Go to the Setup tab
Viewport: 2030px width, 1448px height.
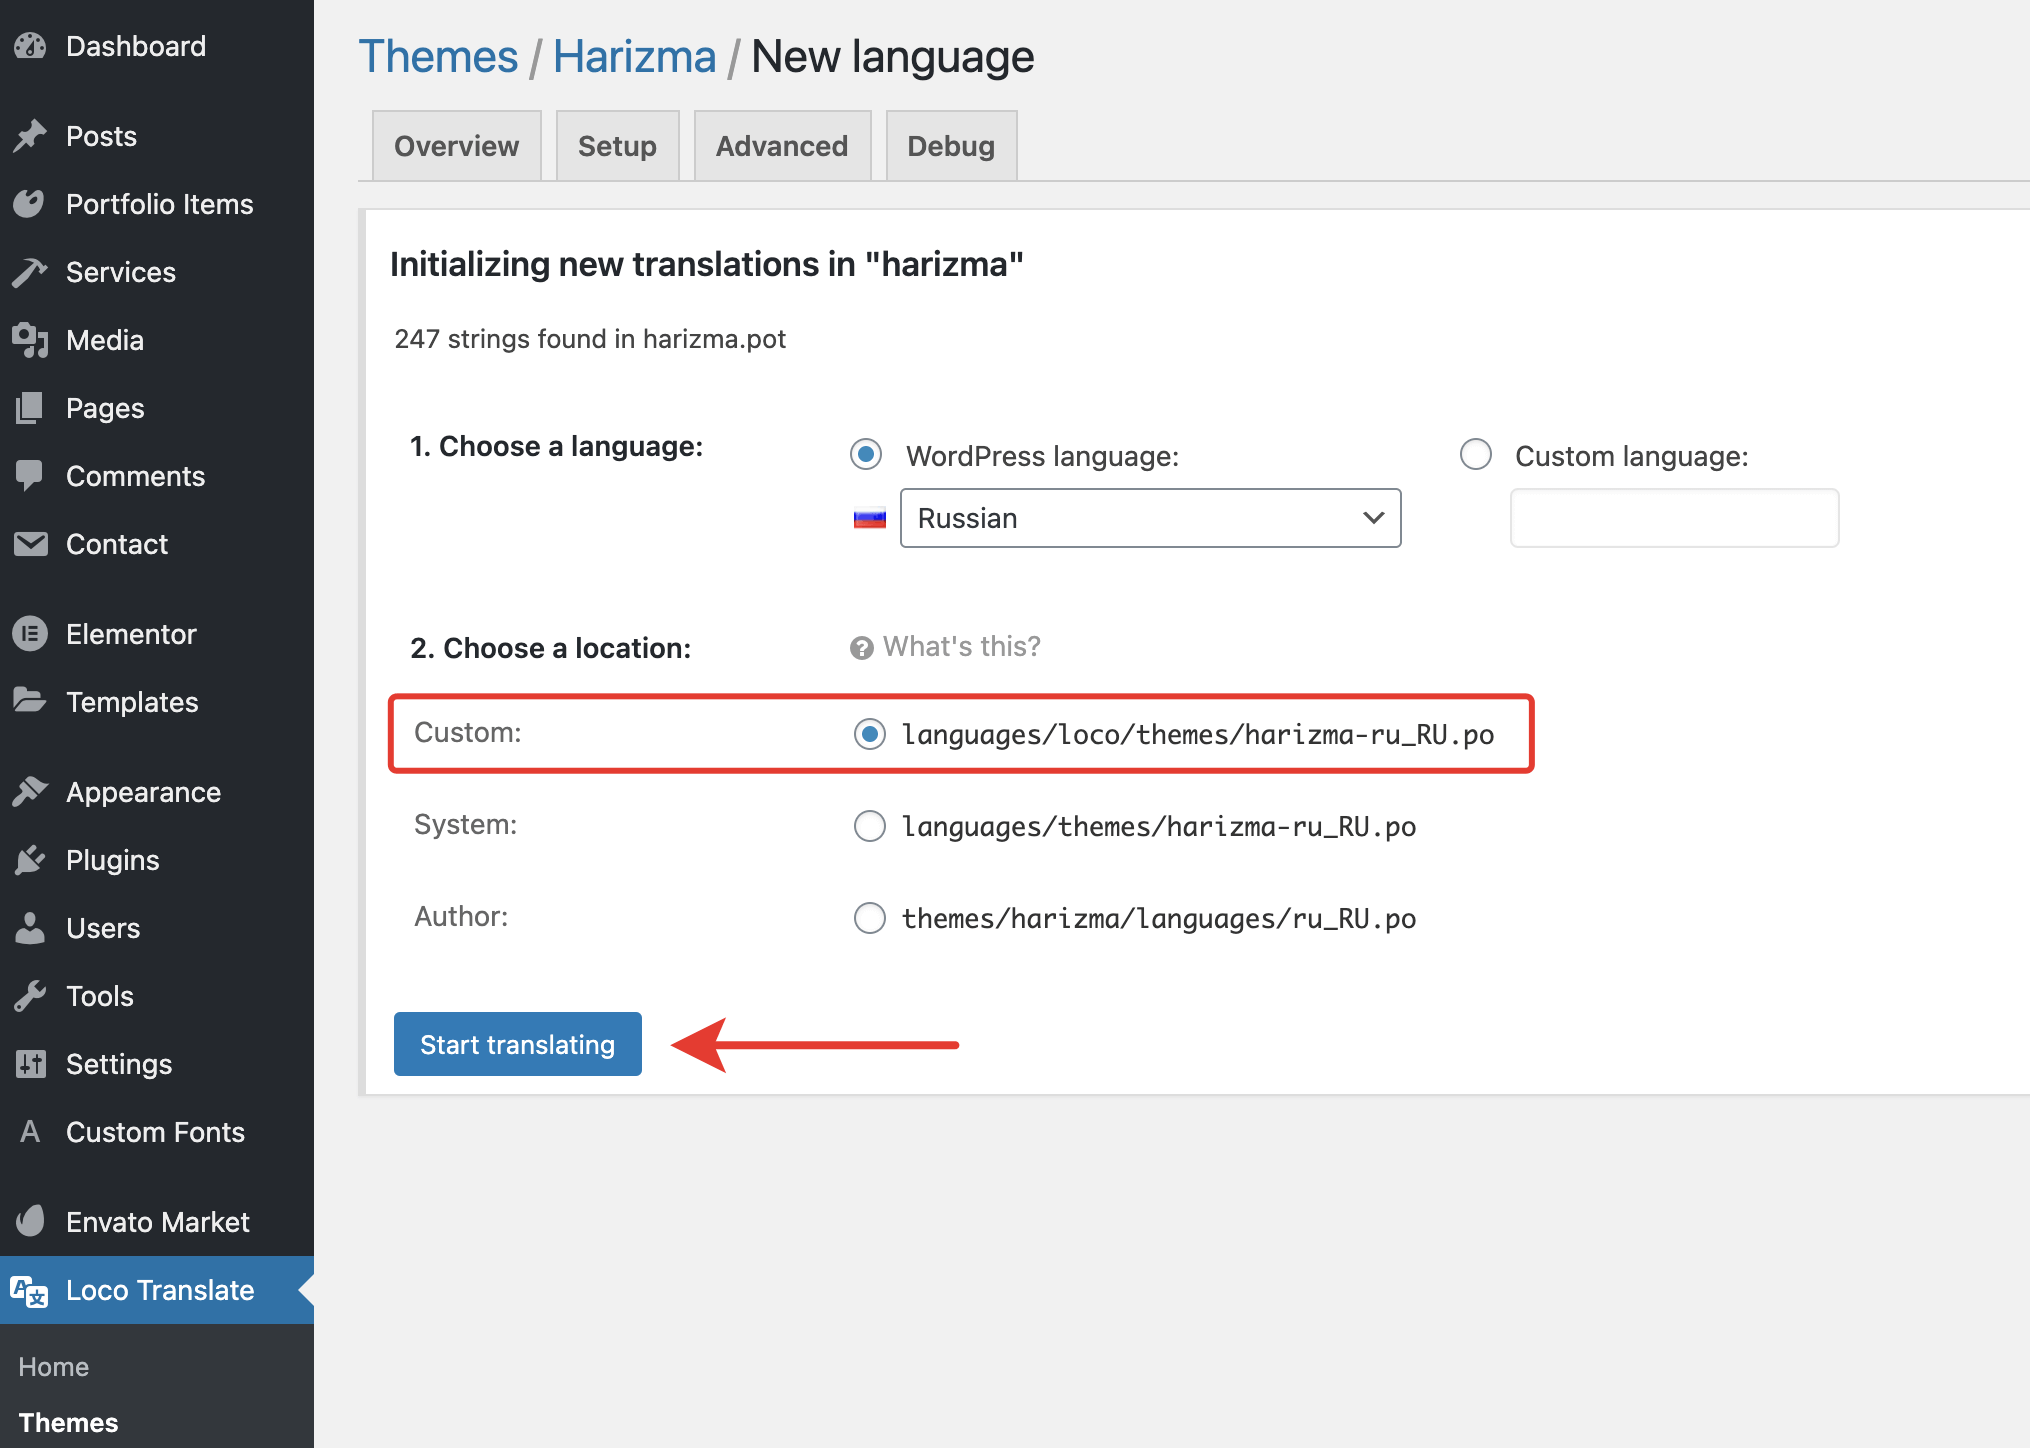pos(617,146)
